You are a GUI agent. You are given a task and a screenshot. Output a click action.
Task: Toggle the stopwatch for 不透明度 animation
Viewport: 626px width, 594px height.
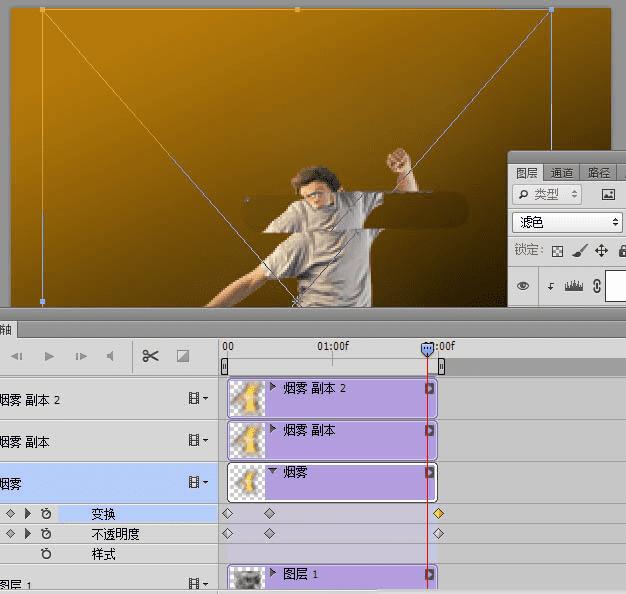click(46, 534)
